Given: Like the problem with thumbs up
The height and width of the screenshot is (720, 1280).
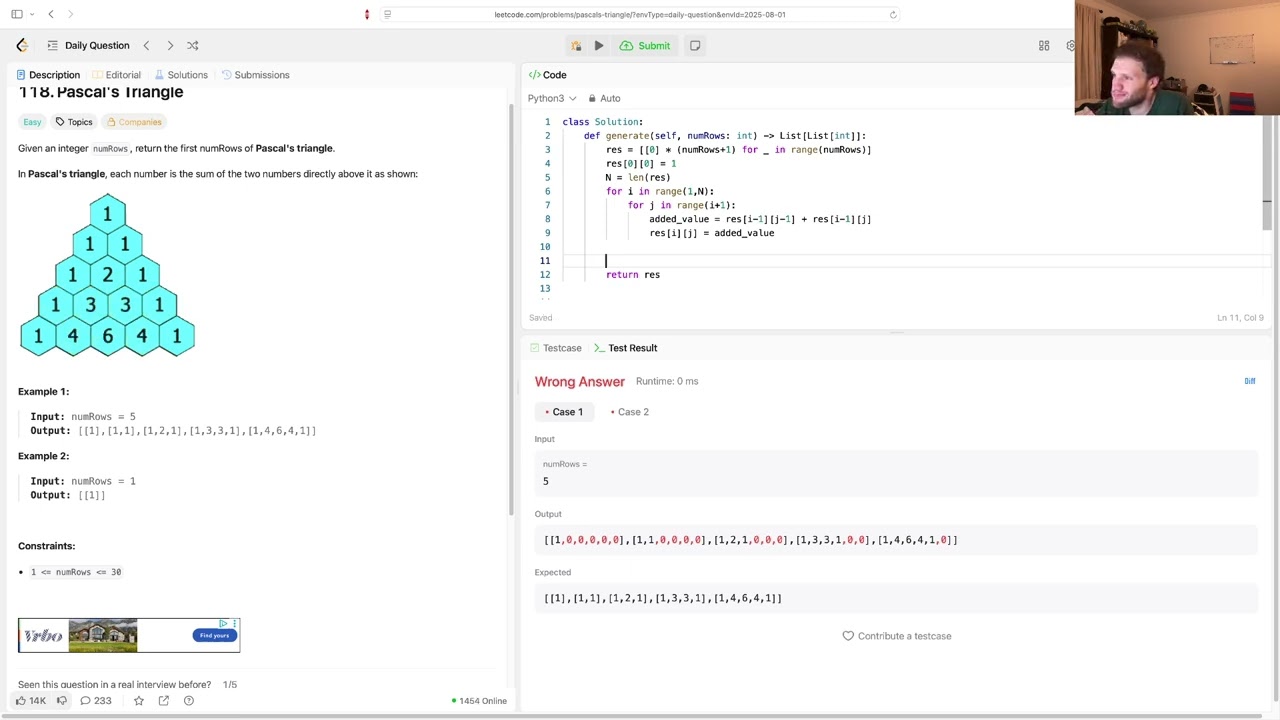Looking at the screenshot, I should [x=30, y=701].
